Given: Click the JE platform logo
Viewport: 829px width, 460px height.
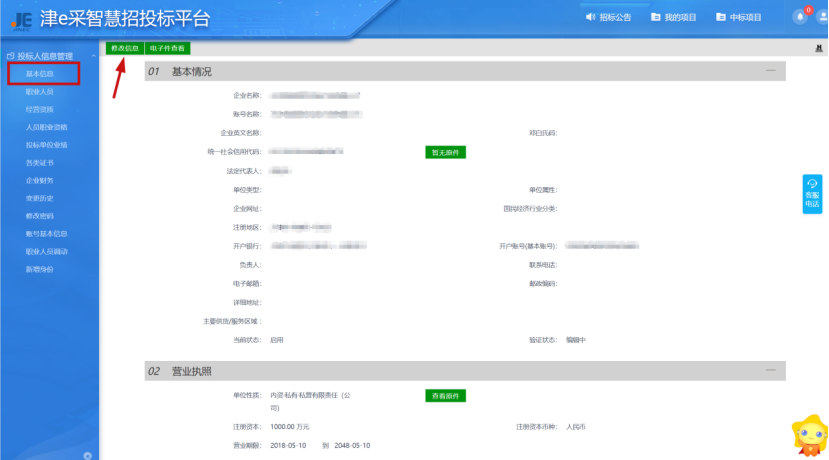Looking at the screenshot, I should click(x=17, y=17).
